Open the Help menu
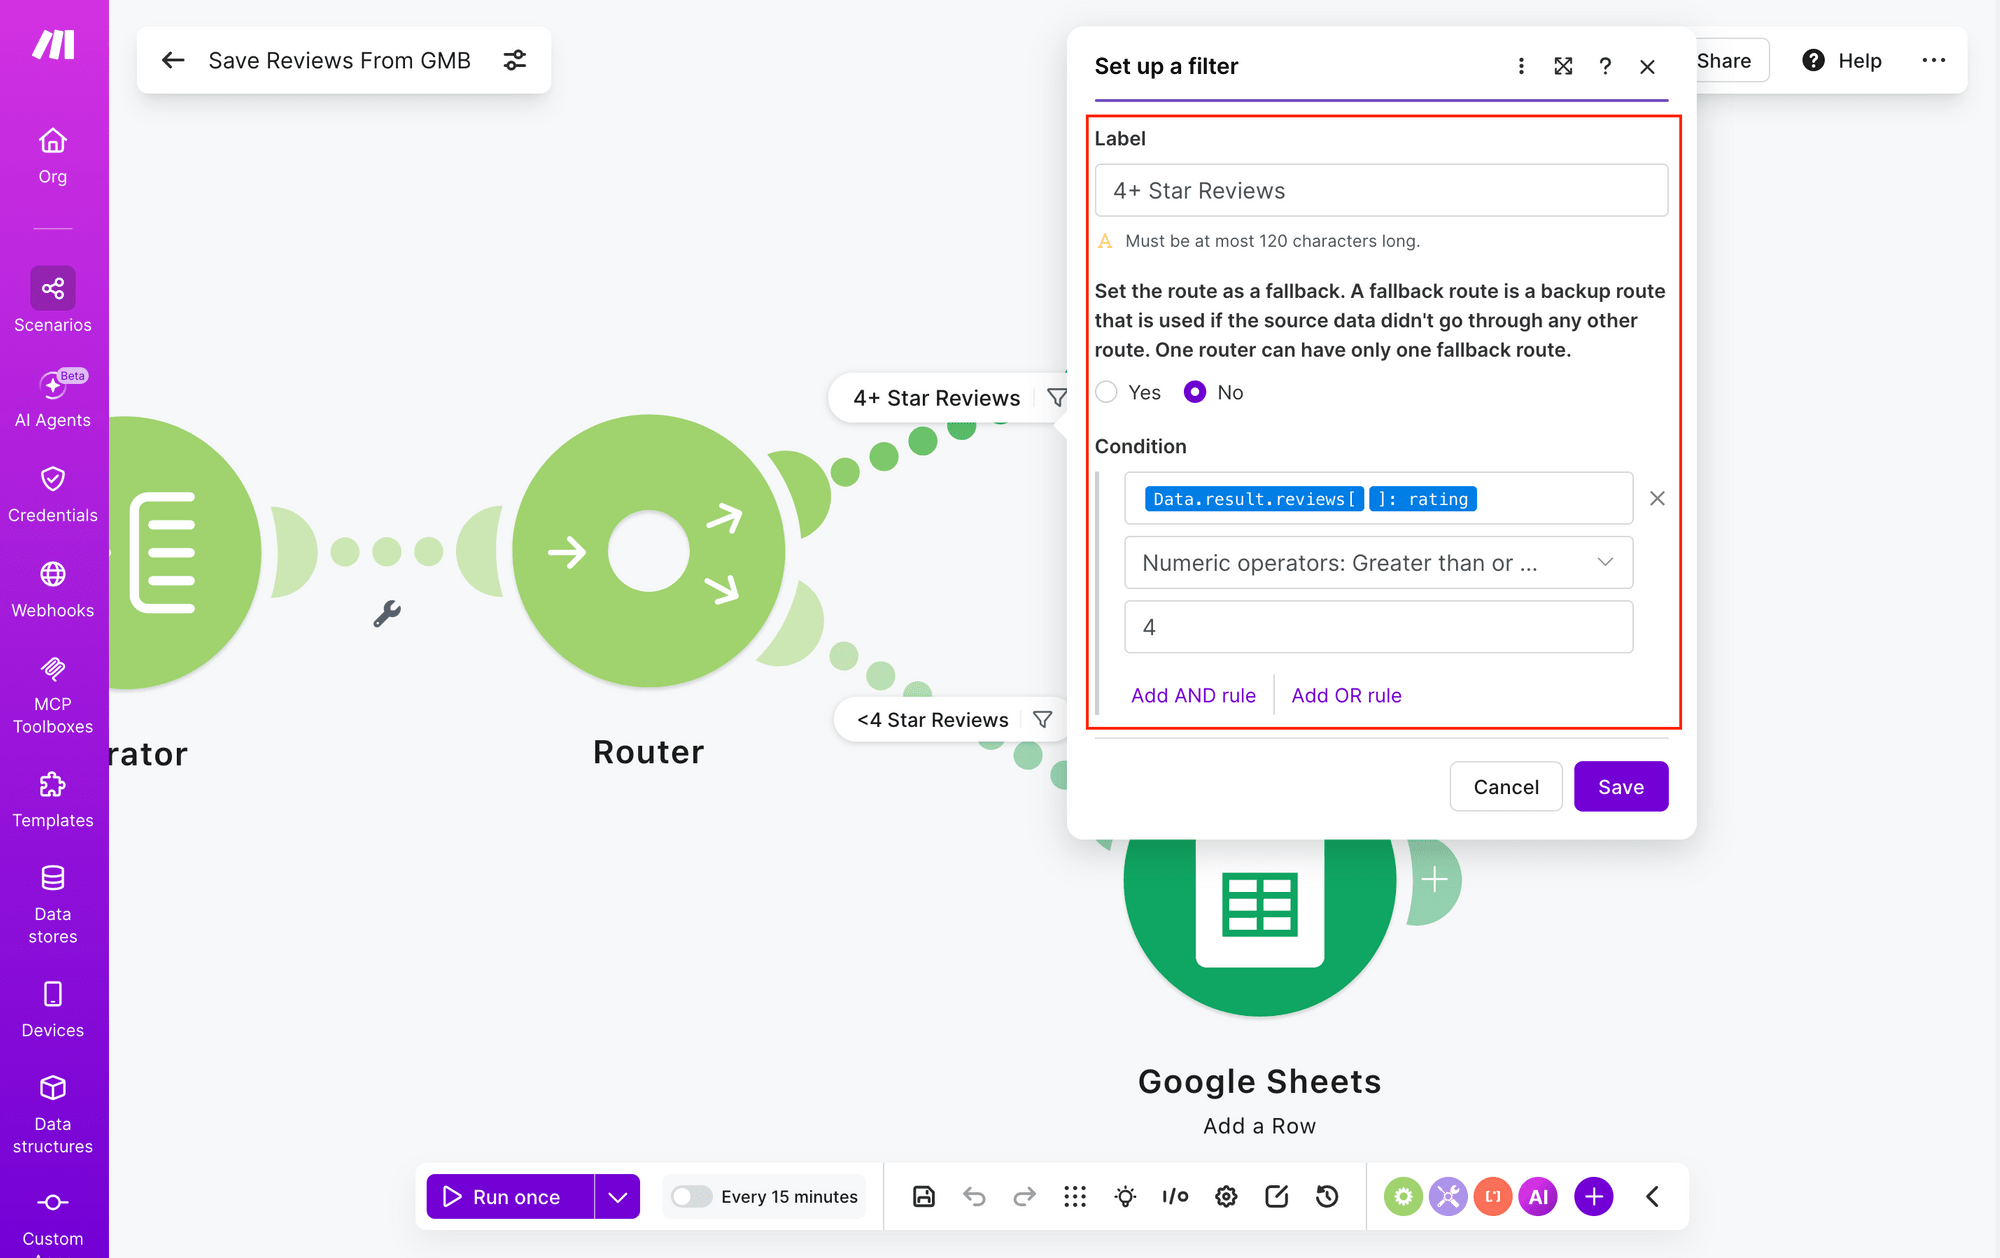Image resolution: width=2000 pixels, height=1258 pixels. [x=1842, y=60]
